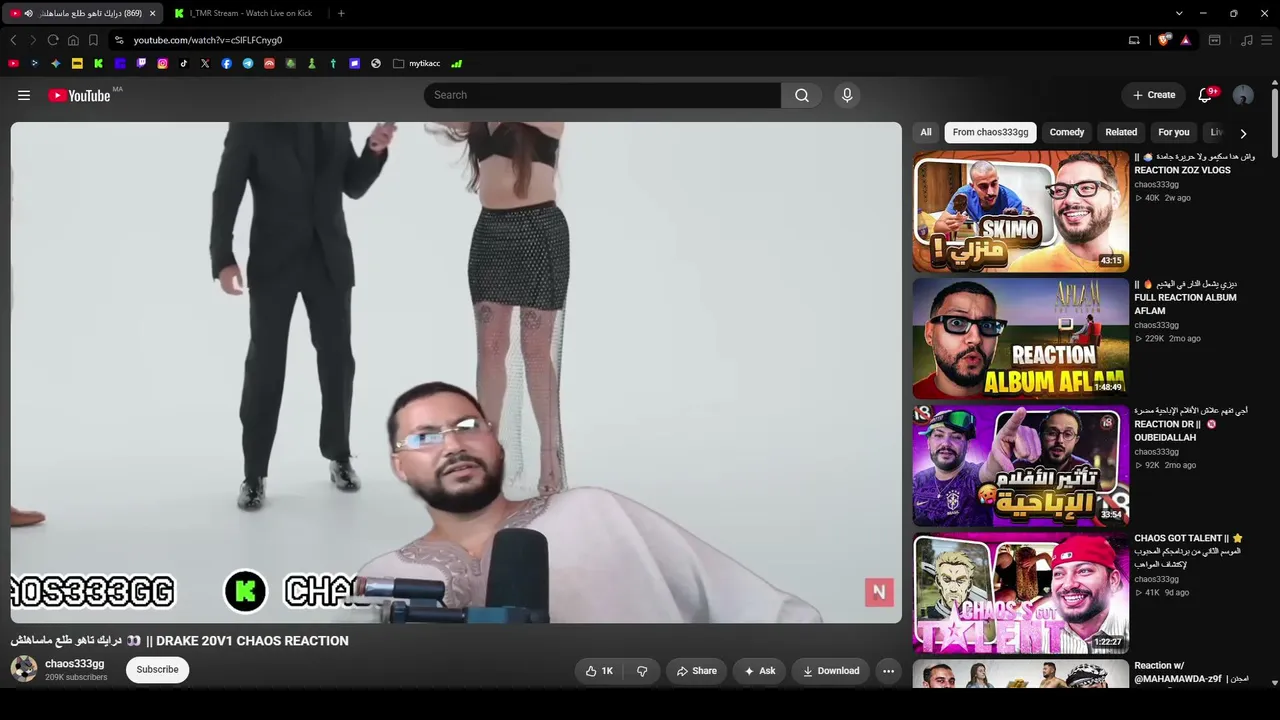Open the account avatar menu

pos(1243,95)
